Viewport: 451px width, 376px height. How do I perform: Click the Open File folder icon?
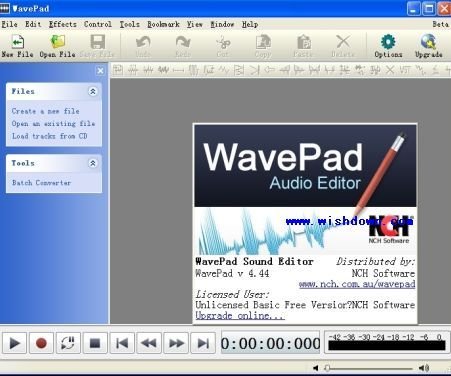tap(57, 42)
